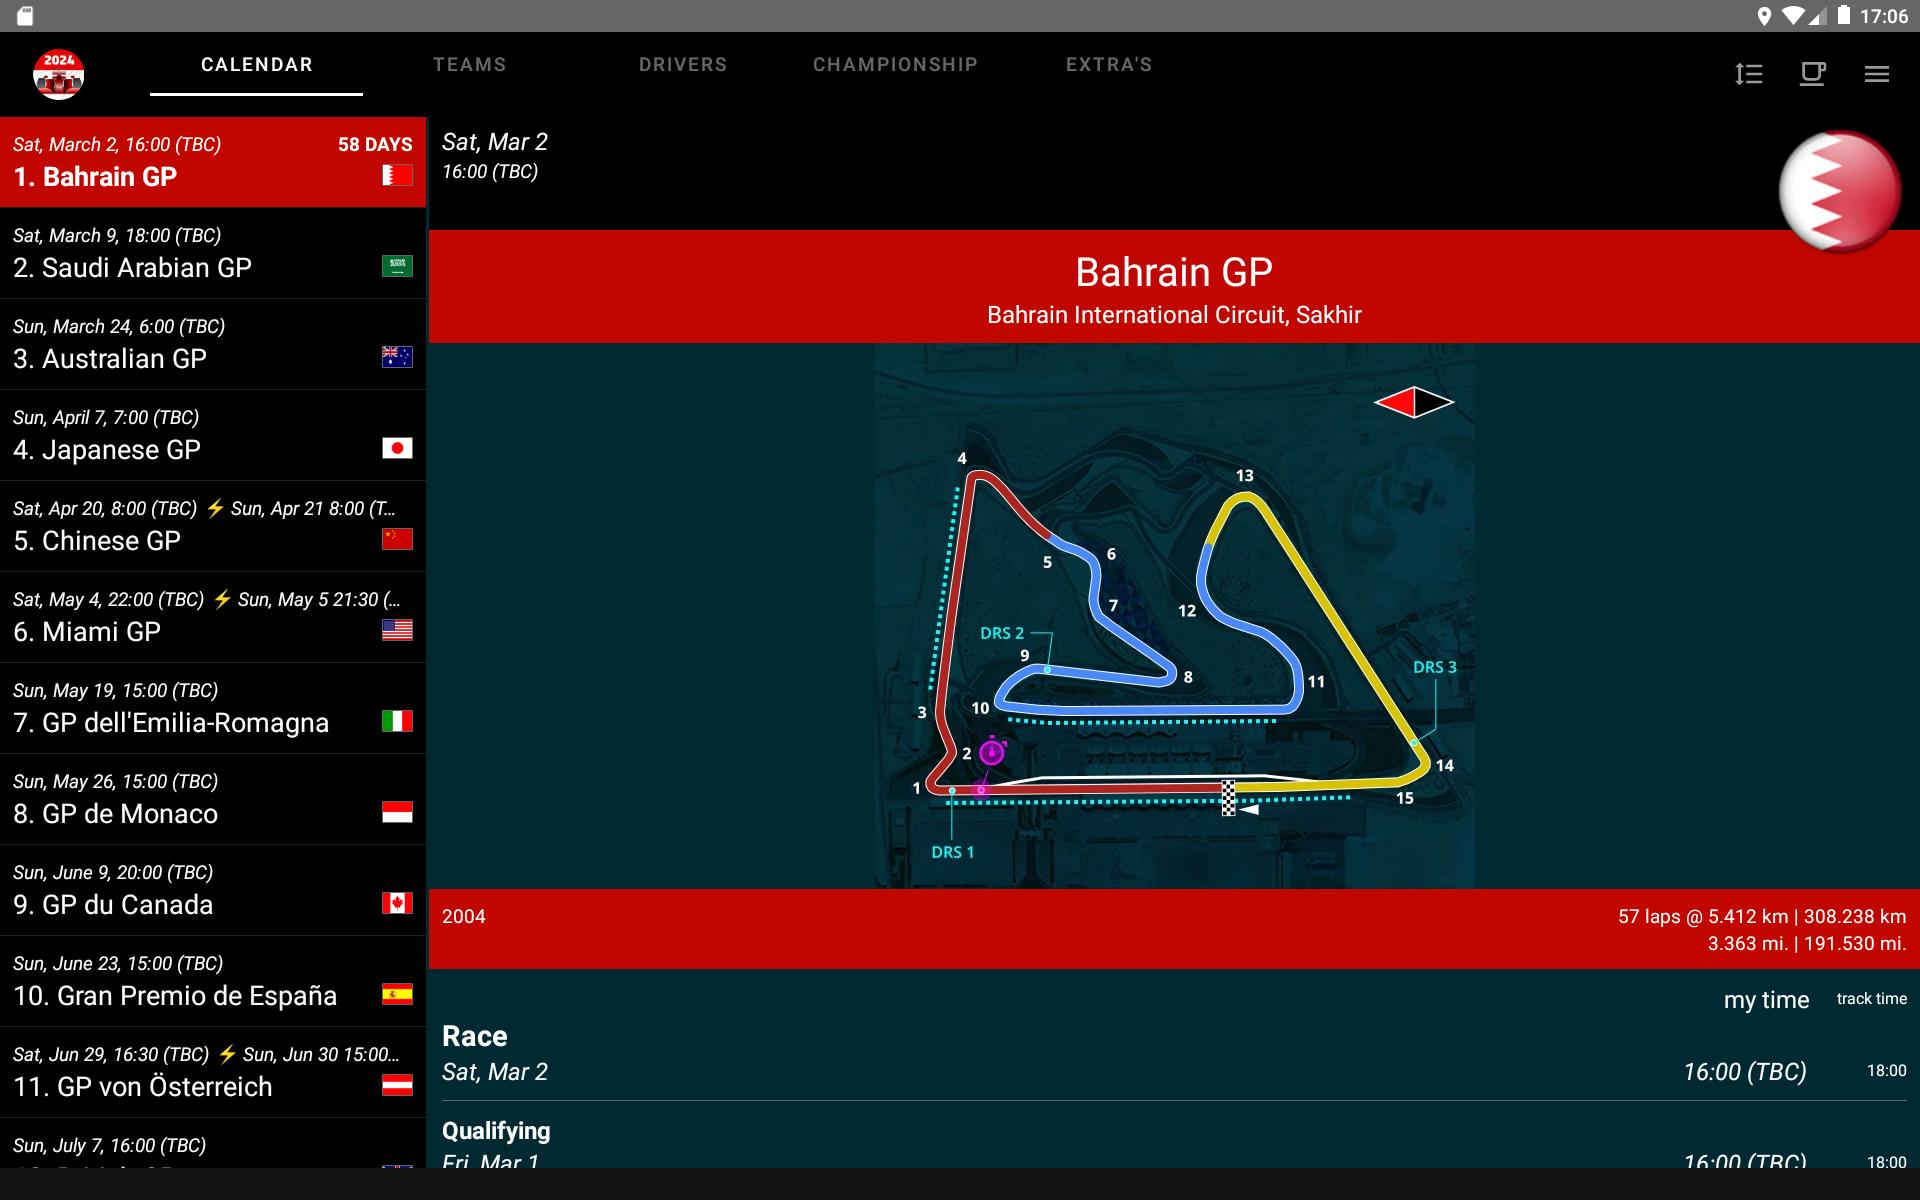Tap the red and black compass arrow

click(1414, 402)
